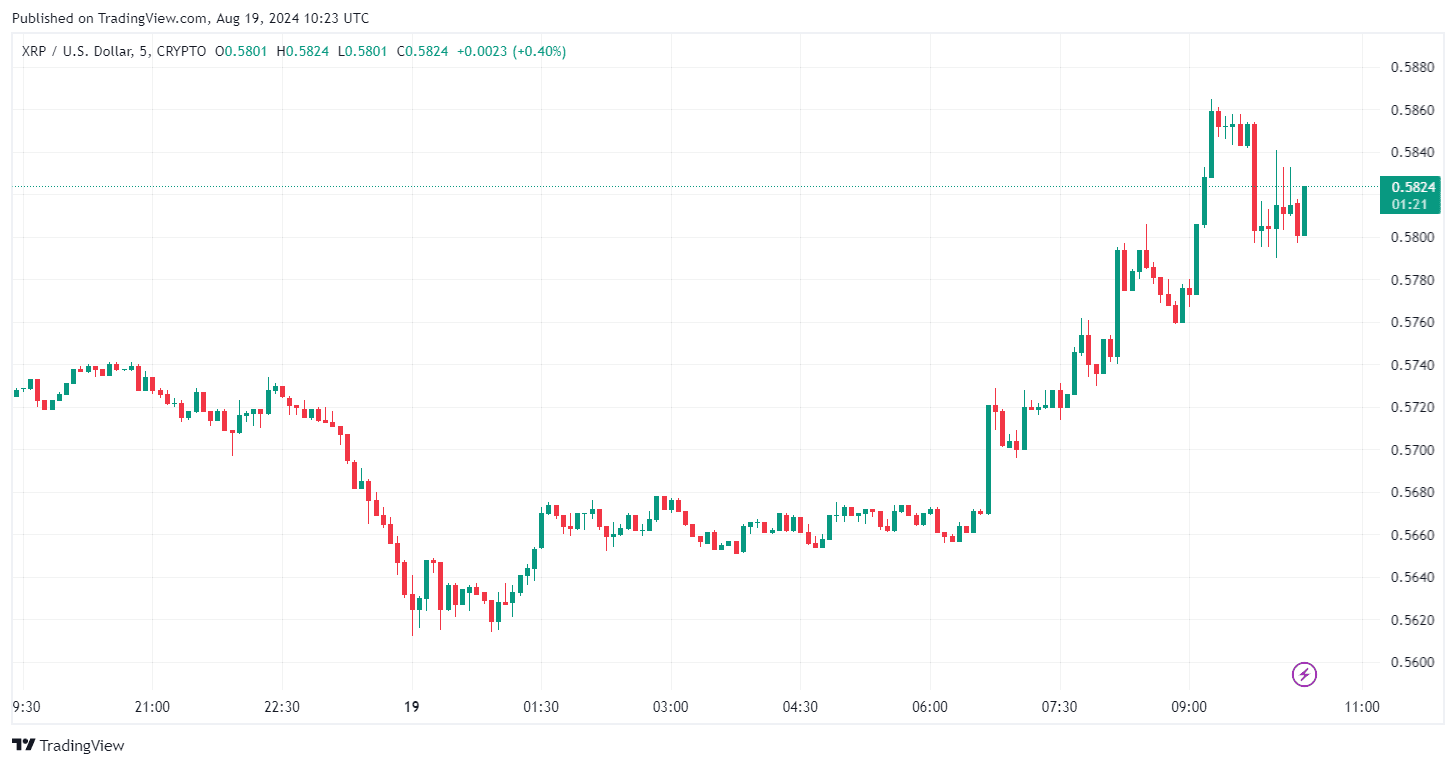Click the 0.5720 price axis label

(1413, 407)
